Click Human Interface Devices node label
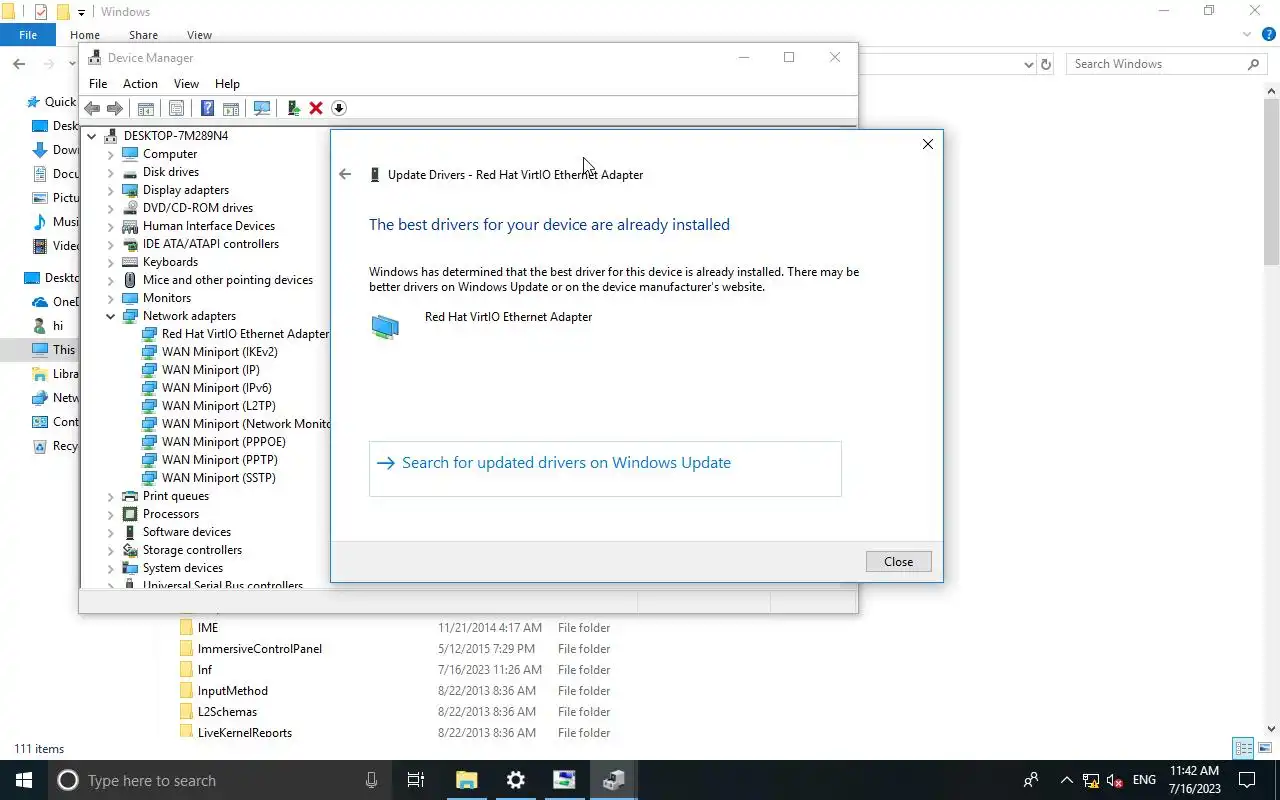 tap(209, 226)
